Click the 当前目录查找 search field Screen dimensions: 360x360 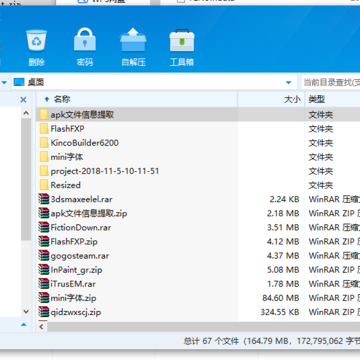tap(331, 82)
